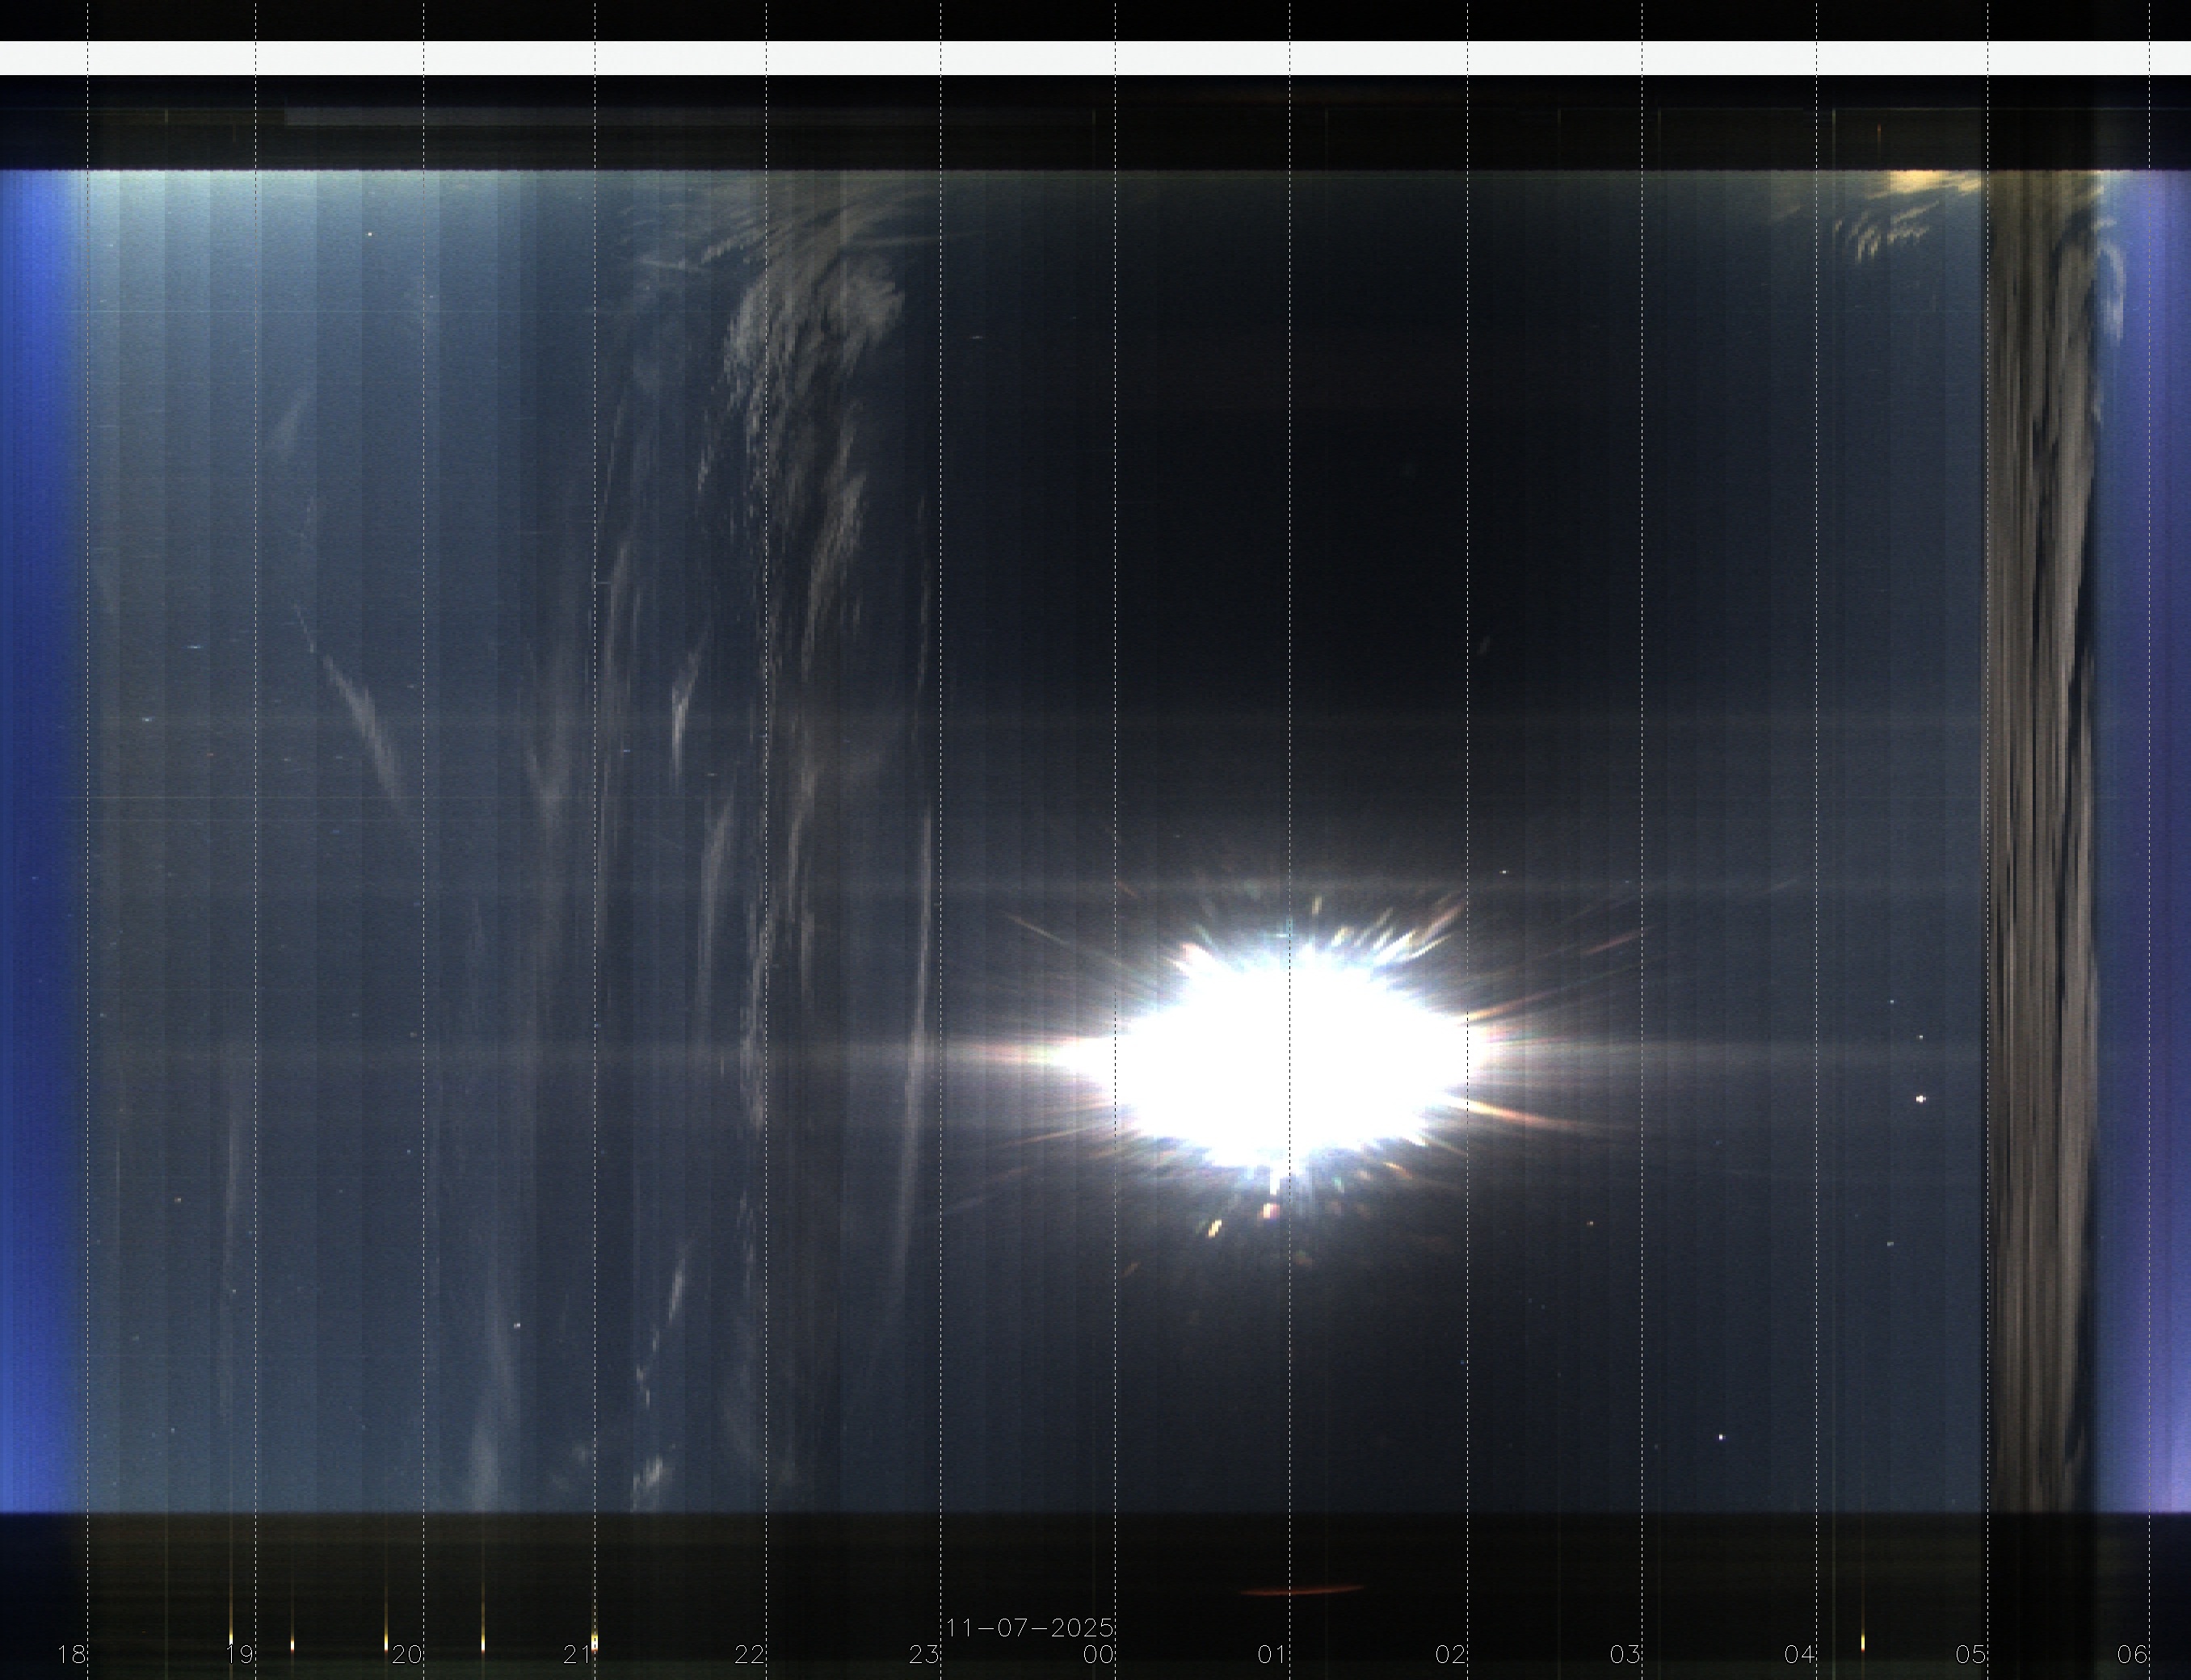Select the 01 hour label
The width and height of the screenshot is (2191, 1680).
1272,1654
